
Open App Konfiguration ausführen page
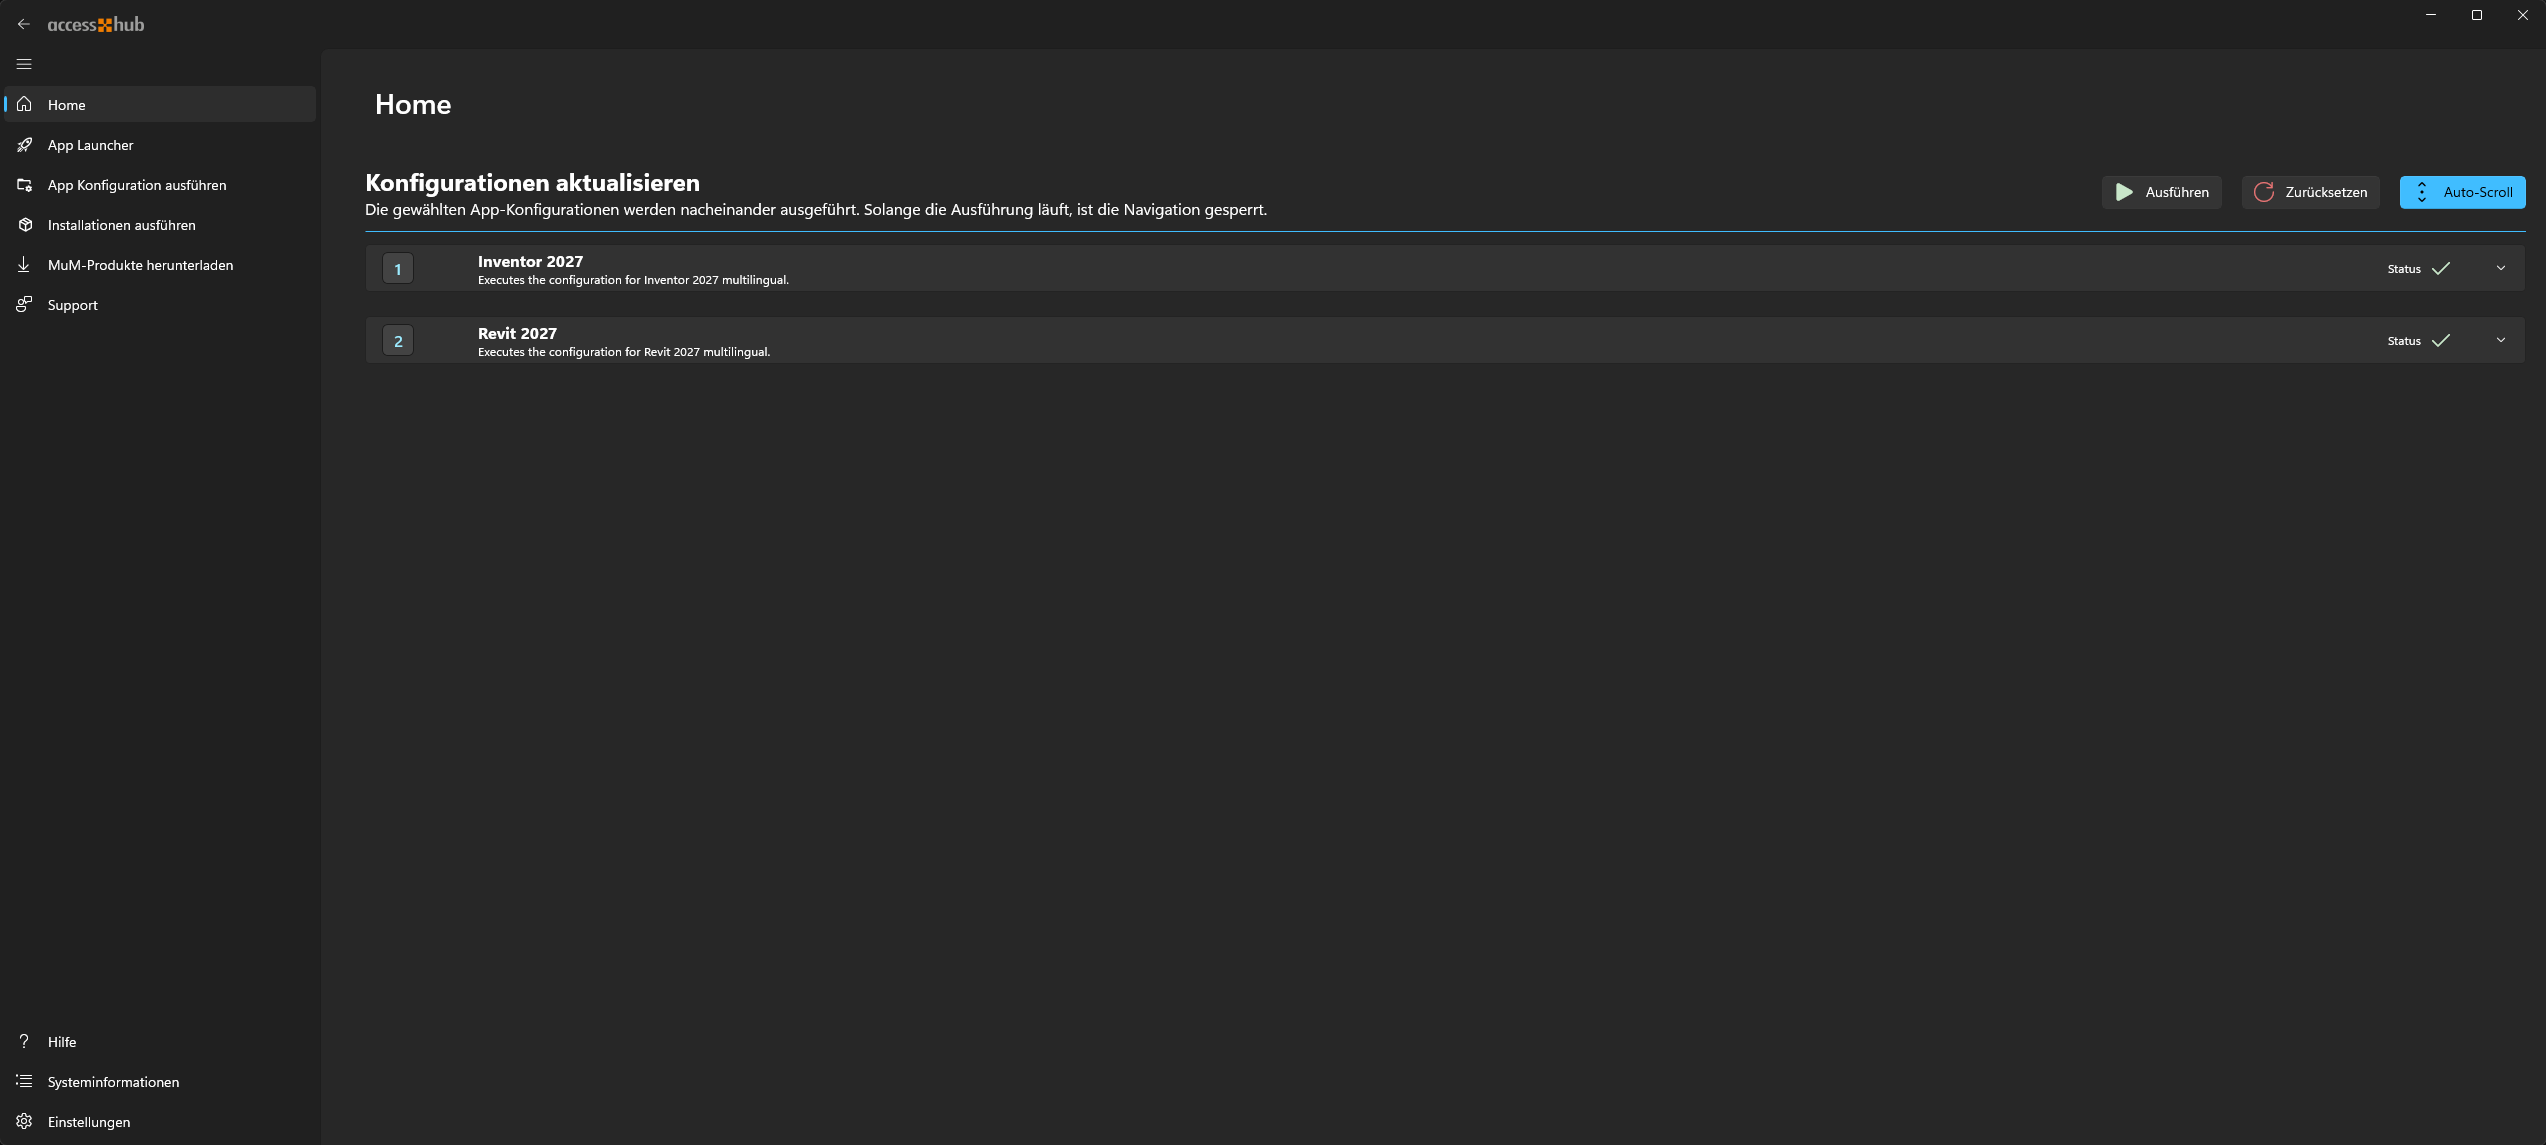click(x=160, y=185)
